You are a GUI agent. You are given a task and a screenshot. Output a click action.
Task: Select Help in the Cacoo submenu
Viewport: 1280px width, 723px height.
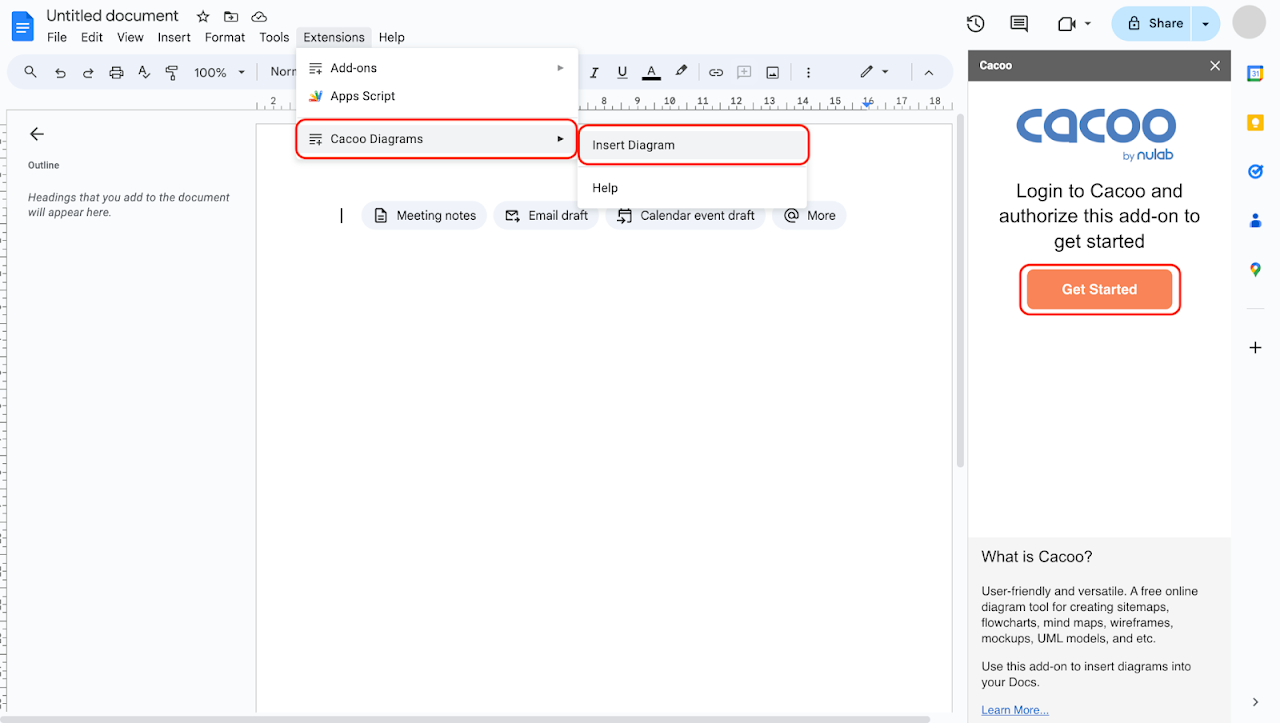click(693, 188)
